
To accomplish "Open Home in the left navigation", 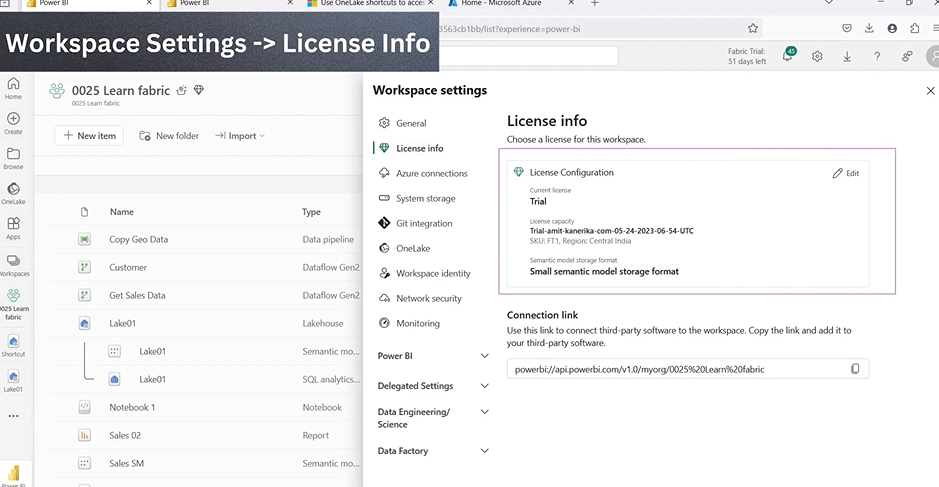I will coord(13,87).
